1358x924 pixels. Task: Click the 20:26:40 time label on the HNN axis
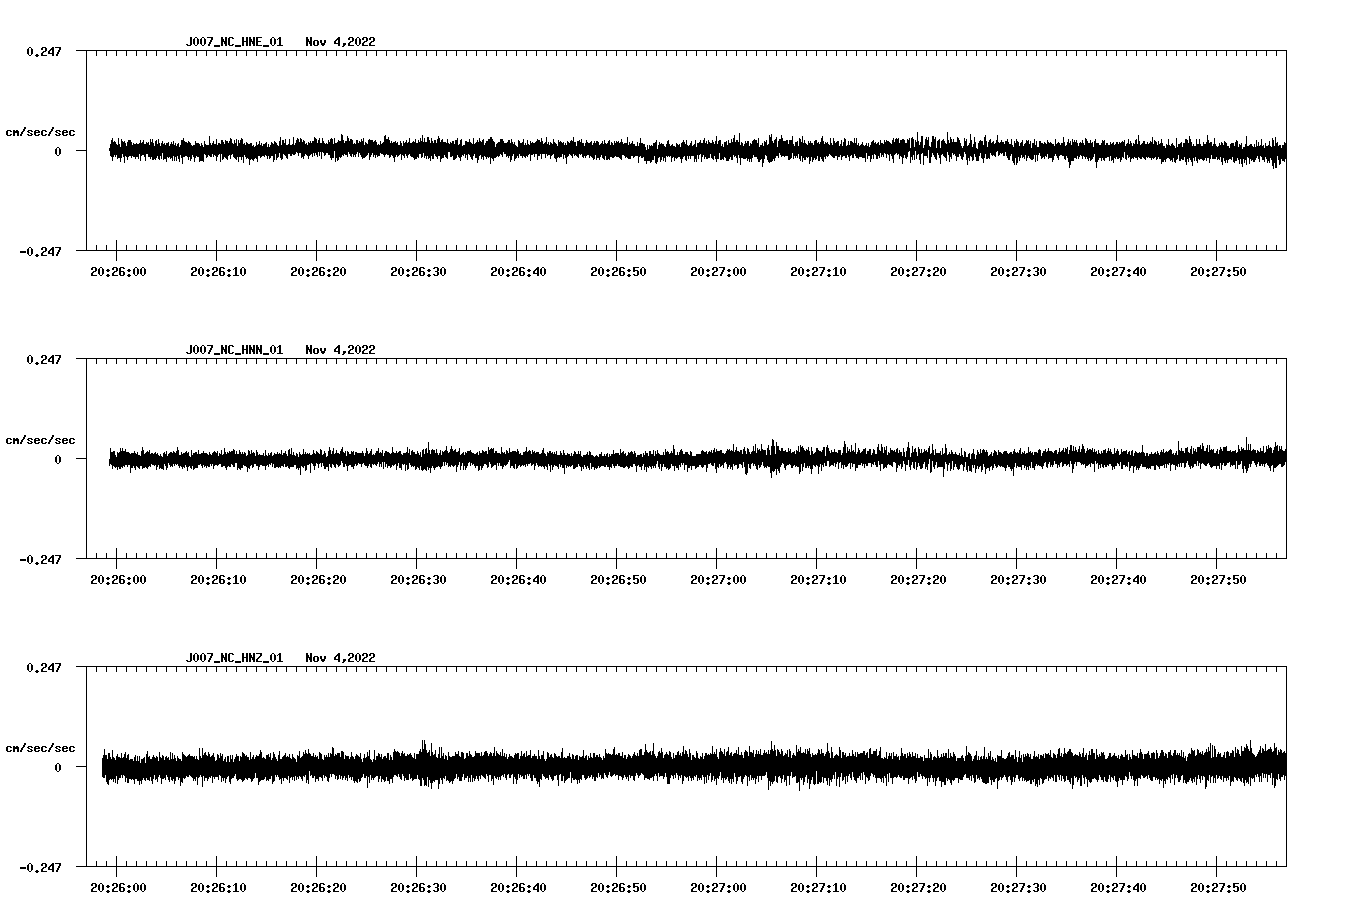(518, 580)
